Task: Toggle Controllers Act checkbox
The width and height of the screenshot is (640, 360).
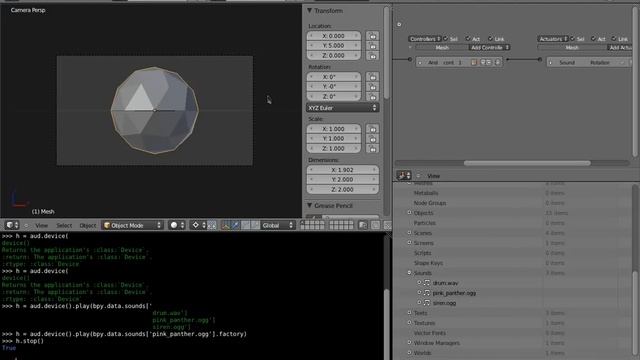Action: pos(468,39)
